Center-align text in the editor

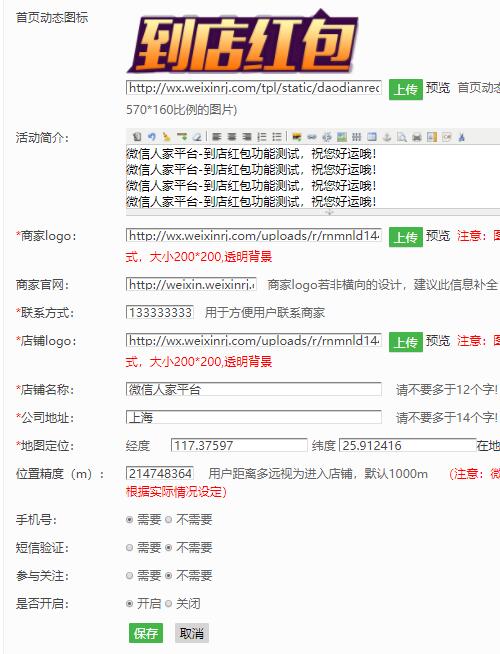tap(231, 136)
